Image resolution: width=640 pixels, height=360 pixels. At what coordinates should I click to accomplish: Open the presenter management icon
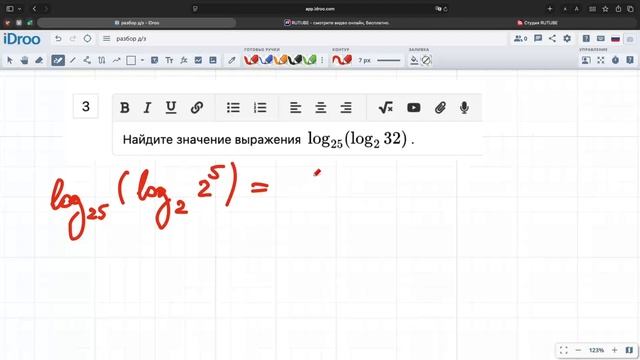coord(586,60)
